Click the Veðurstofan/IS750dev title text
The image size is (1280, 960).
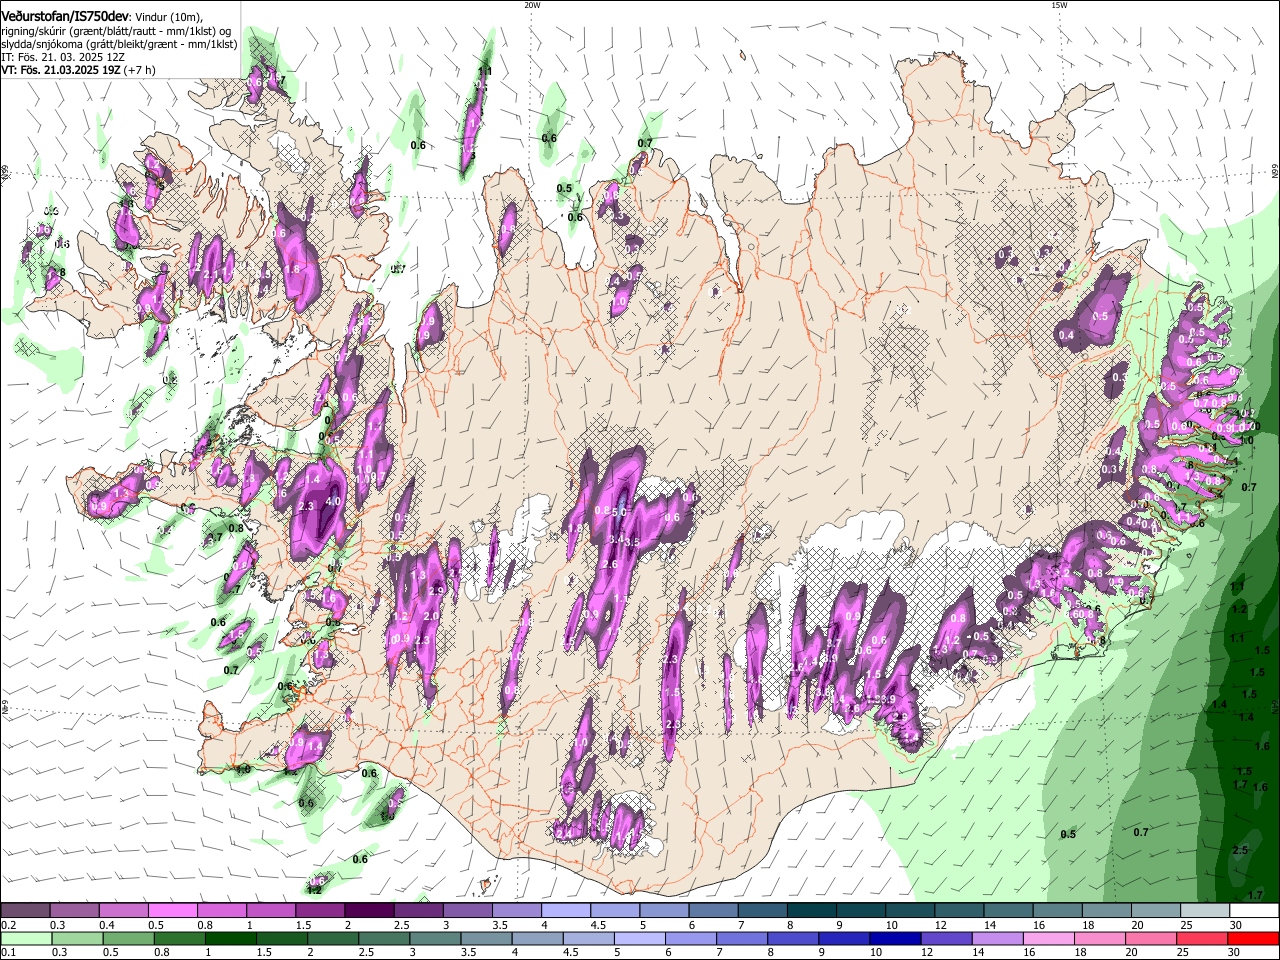(65, 17)
